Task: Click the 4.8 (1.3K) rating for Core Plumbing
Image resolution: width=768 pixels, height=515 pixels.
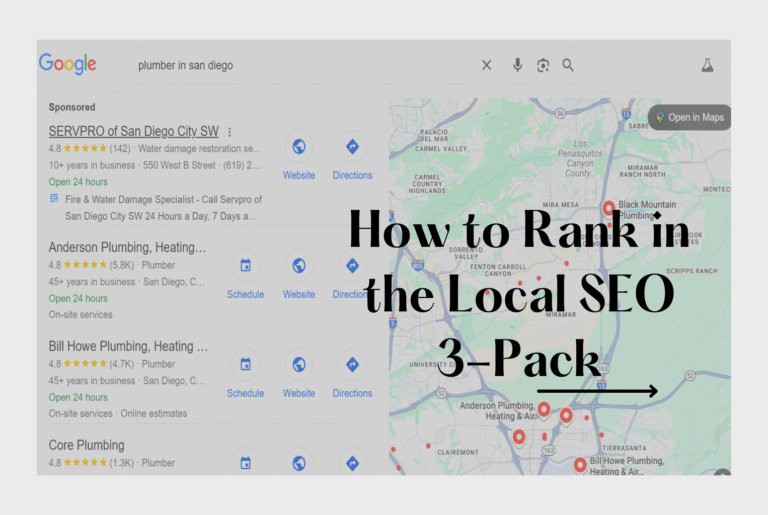Action: (91, 463)
